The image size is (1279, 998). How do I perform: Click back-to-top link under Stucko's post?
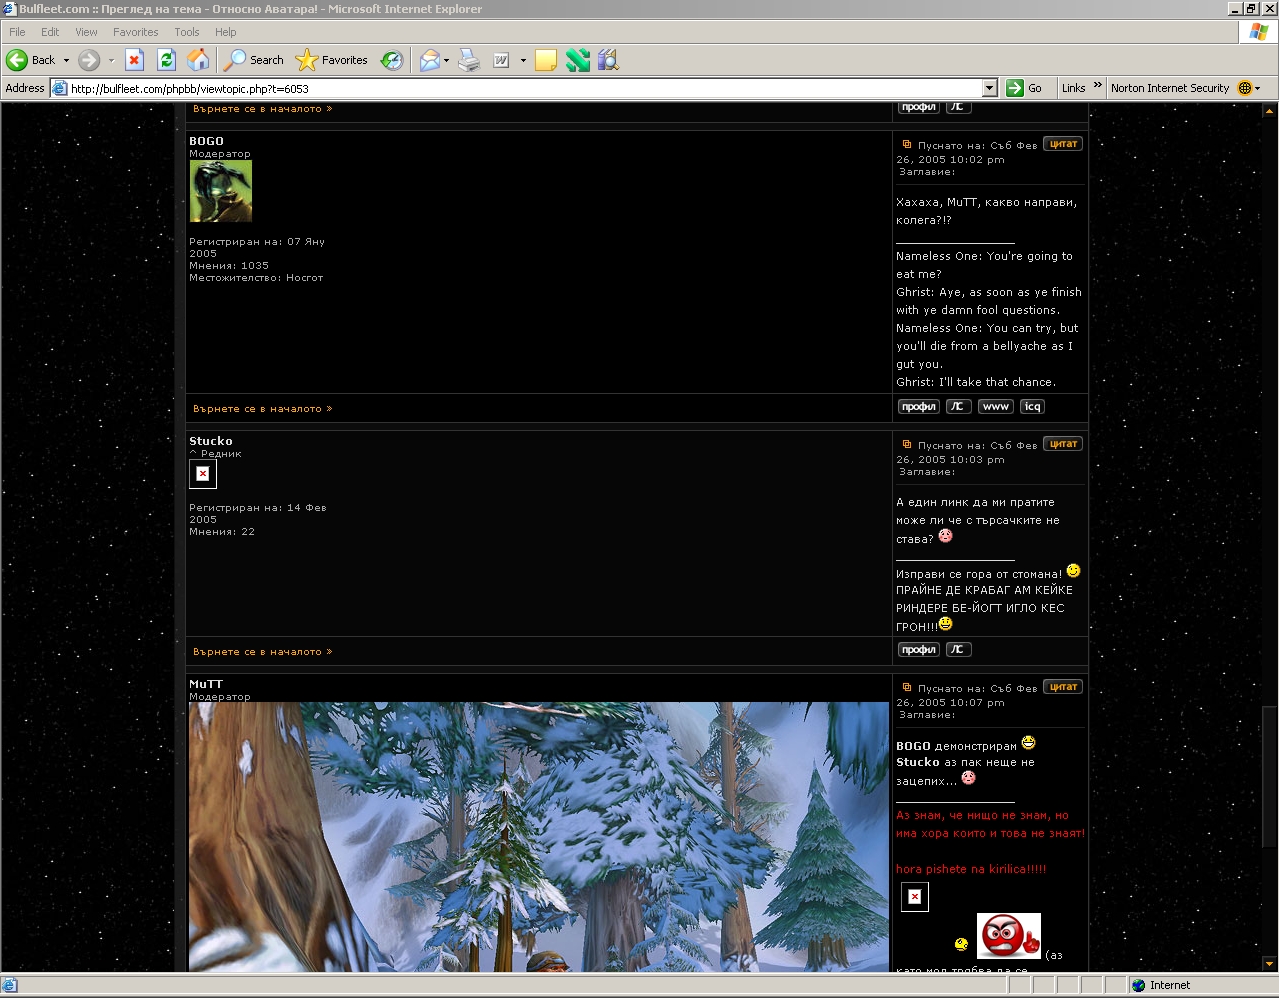tap(262, 652)
